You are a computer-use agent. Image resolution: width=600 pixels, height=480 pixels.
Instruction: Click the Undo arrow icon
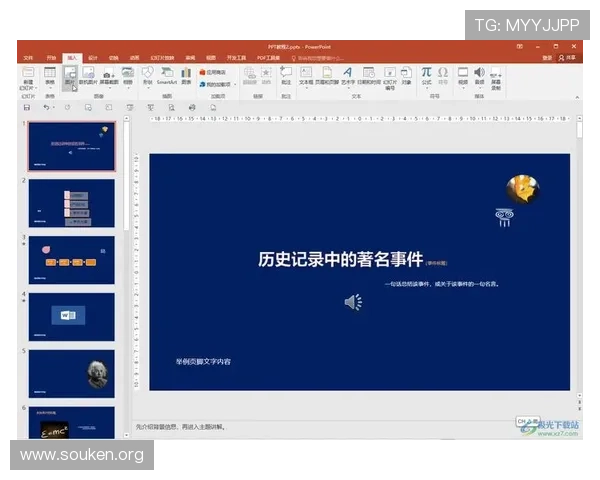pyautogui.click(x=46, y=108)
